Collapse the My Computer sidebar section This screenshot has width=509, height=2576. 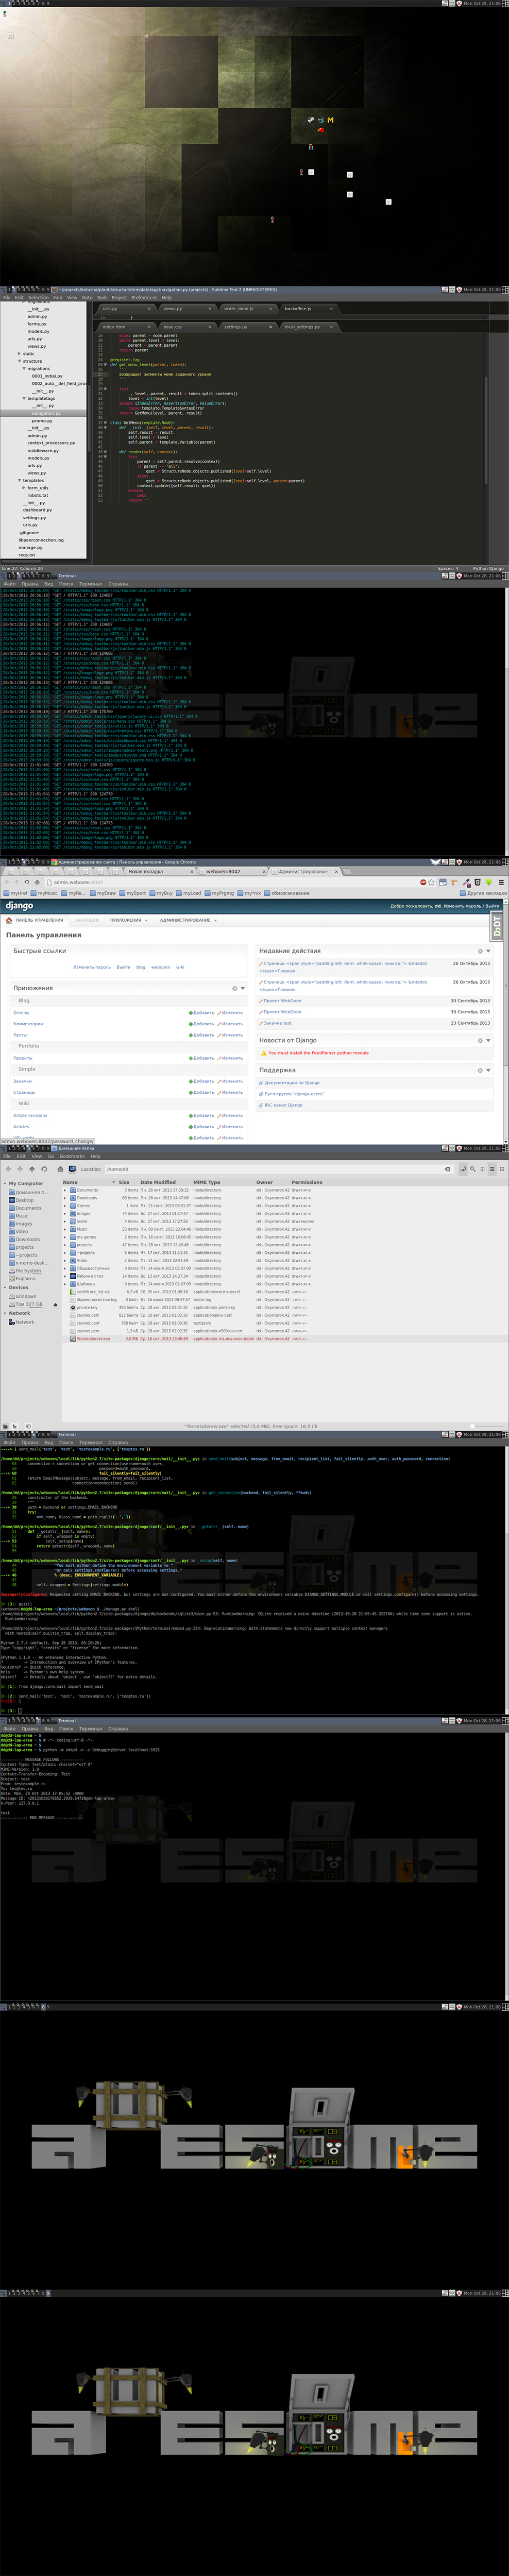point(5,1183)
